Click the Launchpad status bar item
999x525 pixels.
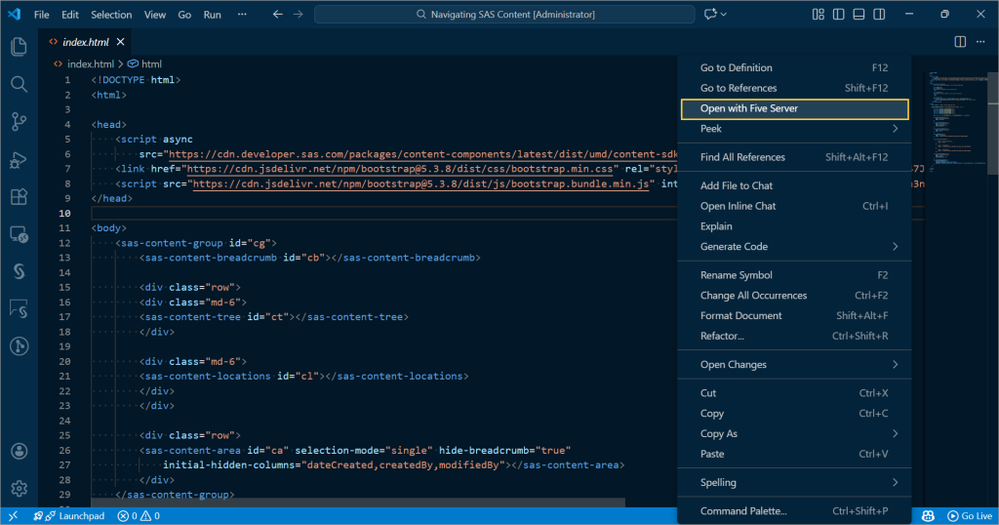pyautogui.click(x=69, y=516)
